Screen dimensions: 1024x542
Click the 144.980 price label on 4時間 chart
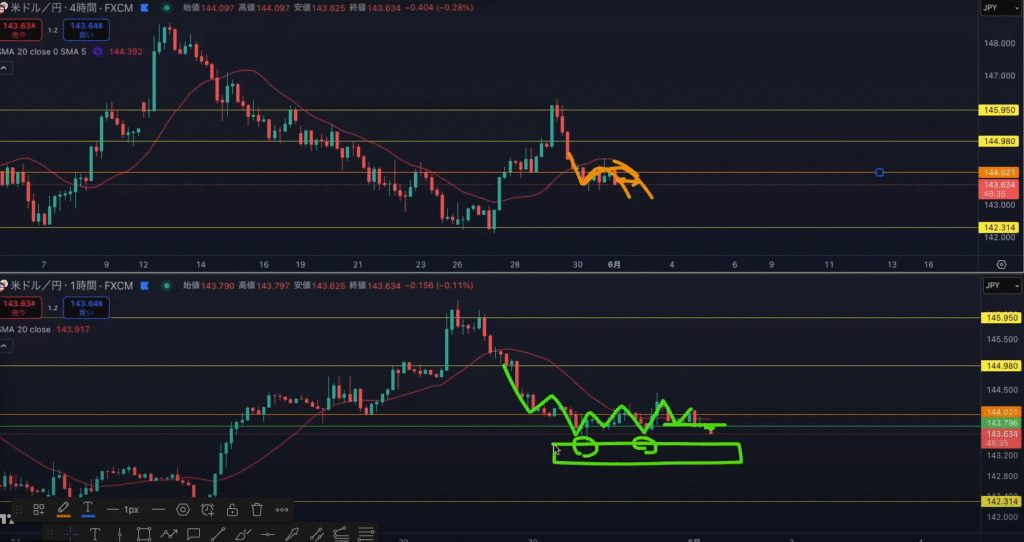pos(999,142)
